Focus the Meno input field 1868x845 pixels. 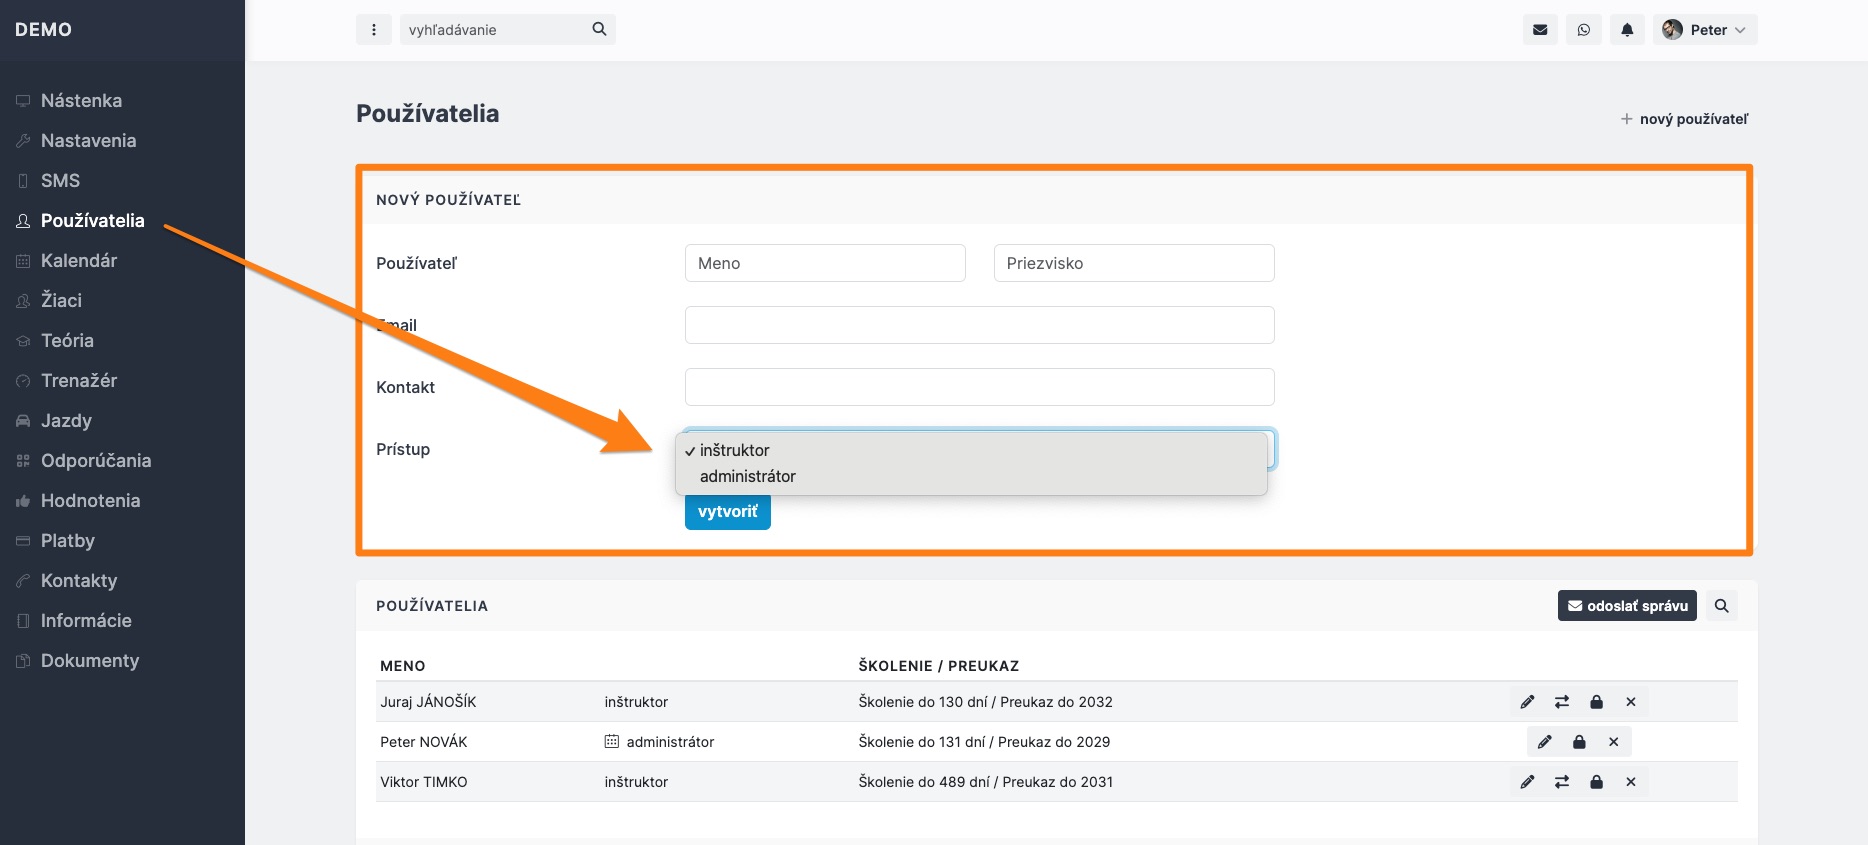click(825, 263)
